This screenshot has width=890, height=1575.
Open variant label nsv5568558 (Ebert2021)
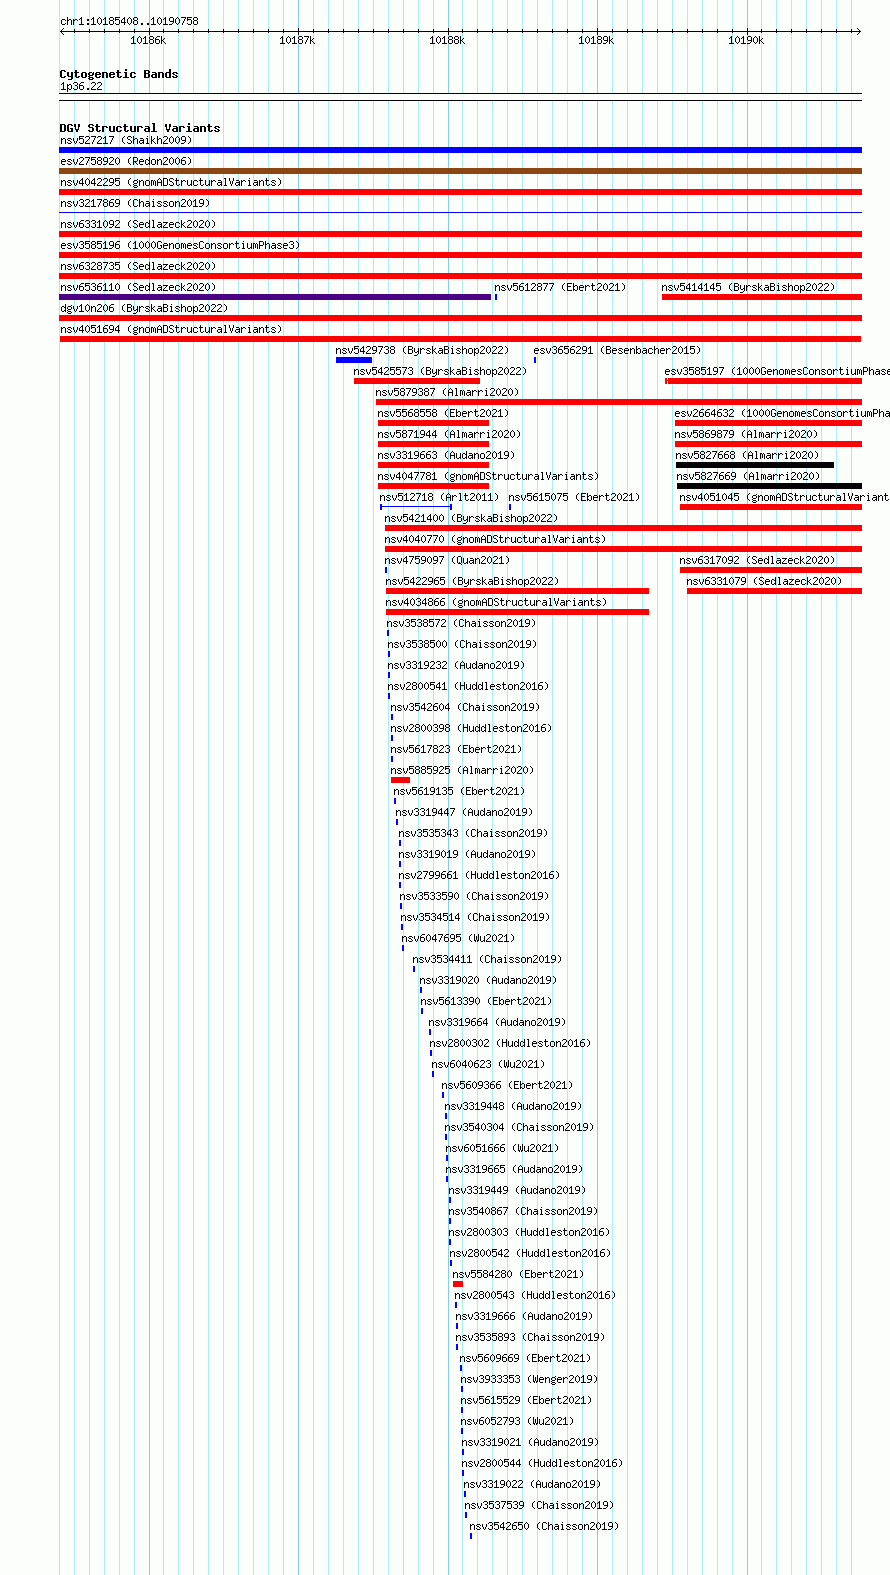(443, 413)
